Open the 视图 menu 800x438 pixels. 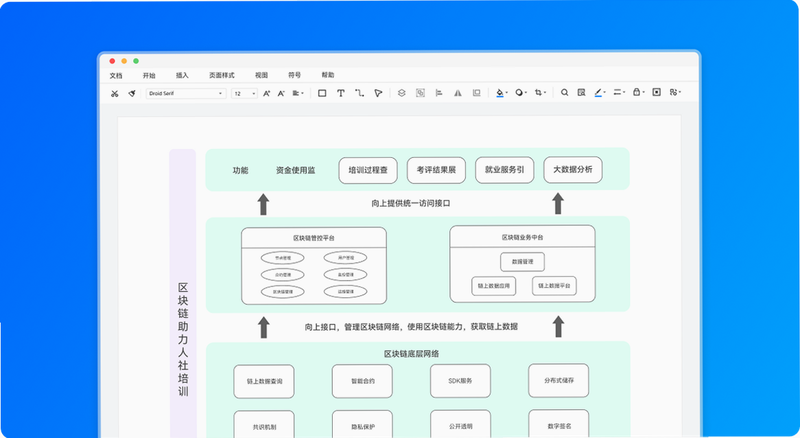click(x=261, y=75)
